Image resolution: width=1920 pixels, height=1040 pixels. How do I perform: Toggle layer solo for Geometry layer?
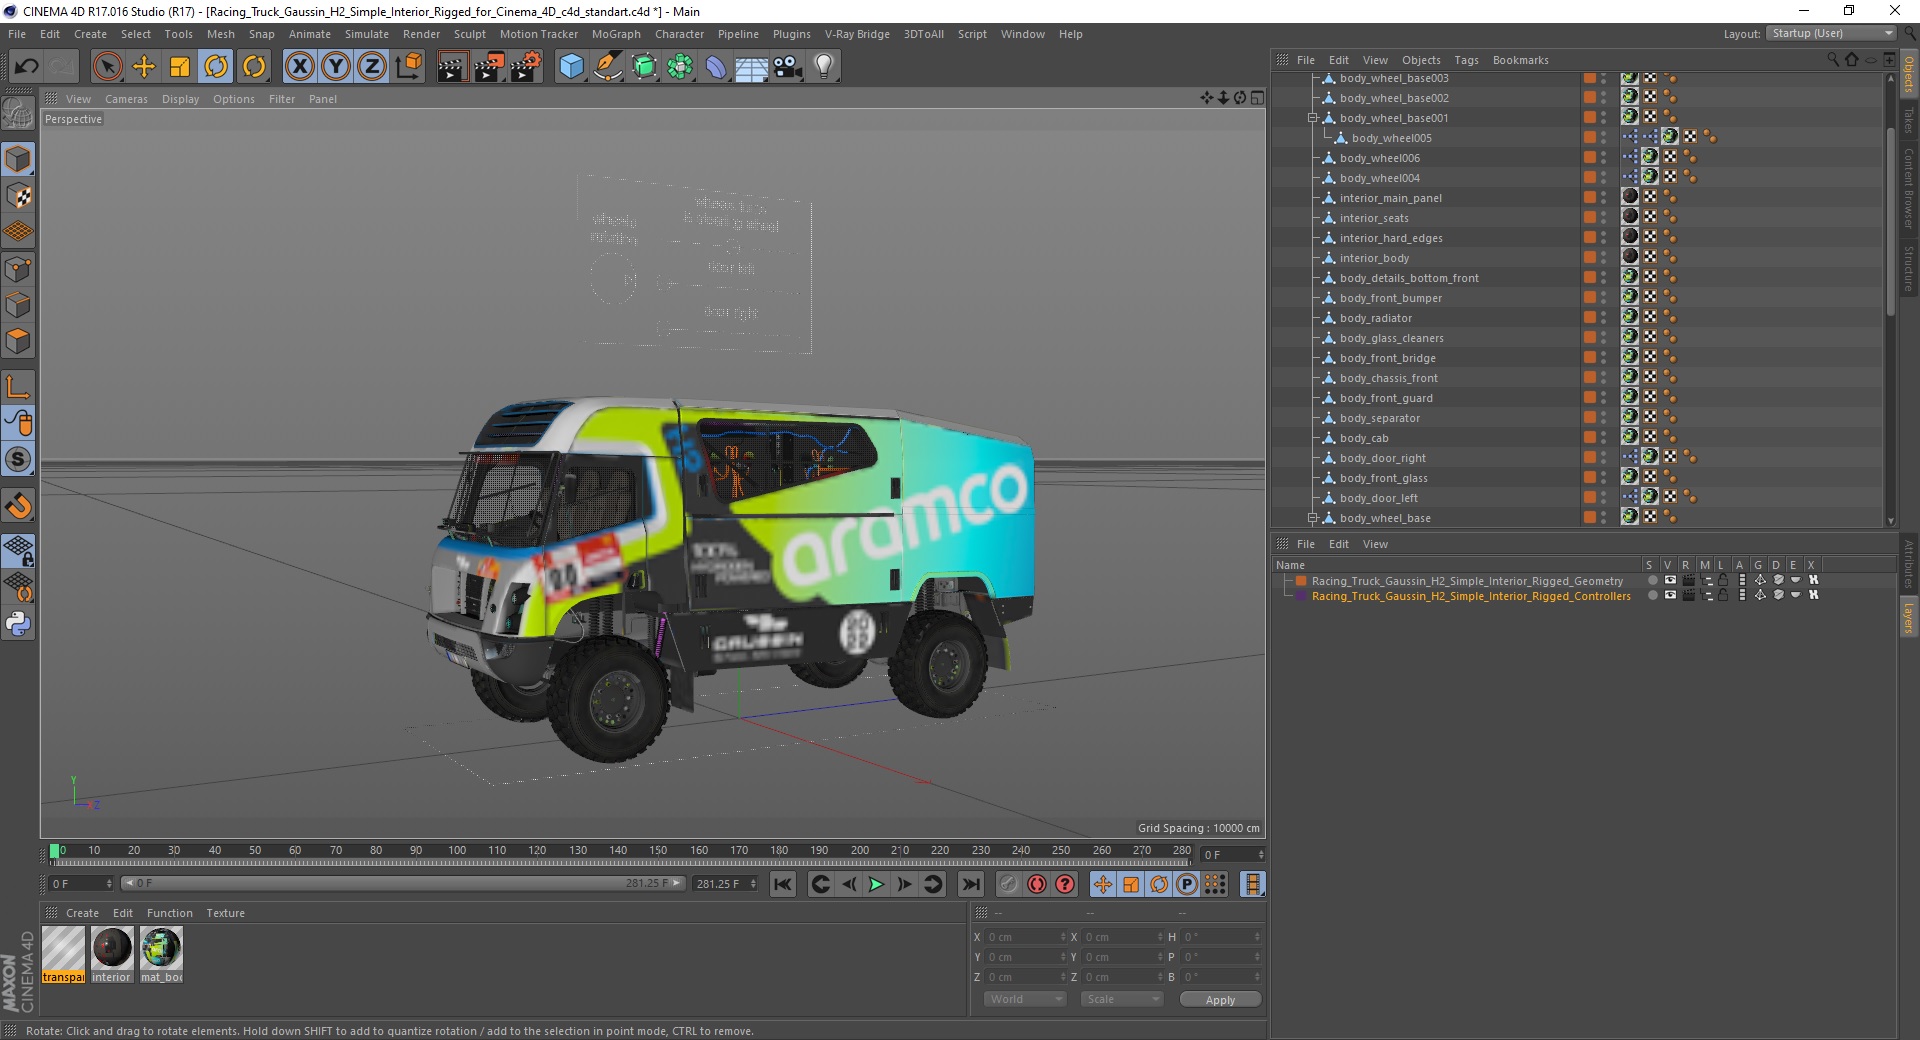click(1653, 580)
